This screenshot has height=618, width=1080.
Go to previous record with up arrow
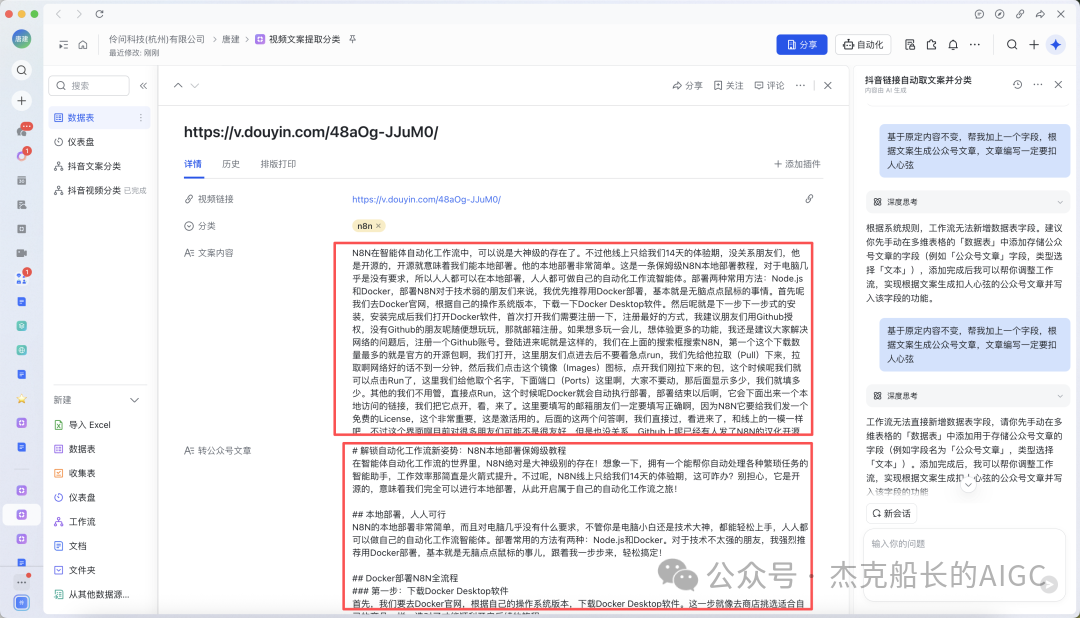click(178, 85)
